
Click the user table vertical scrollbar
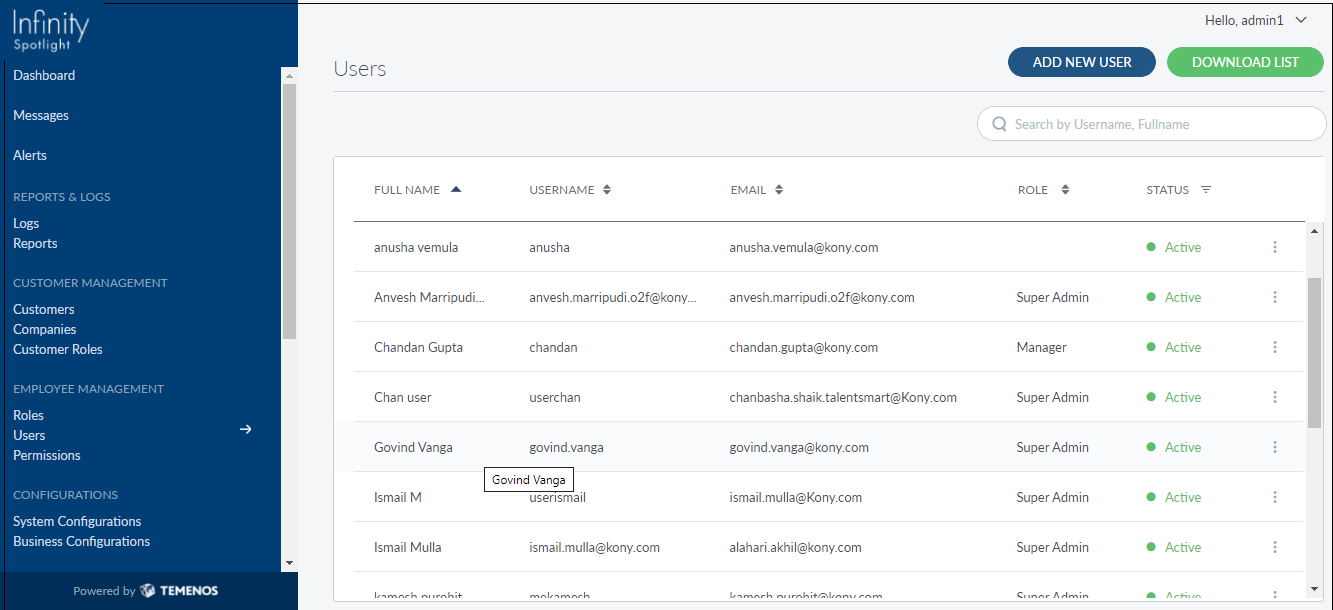(1314, 352)
